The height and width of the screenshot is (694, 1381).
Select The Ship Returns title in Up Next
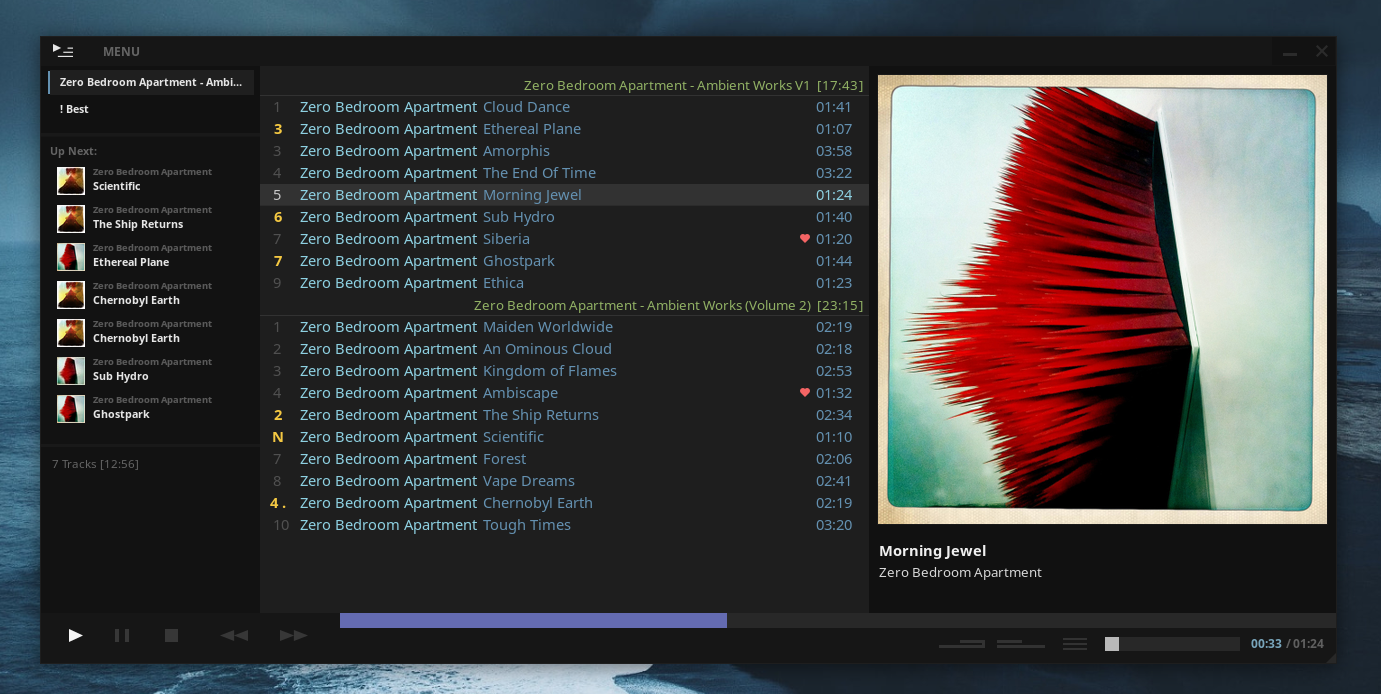[x=138, y=224]
